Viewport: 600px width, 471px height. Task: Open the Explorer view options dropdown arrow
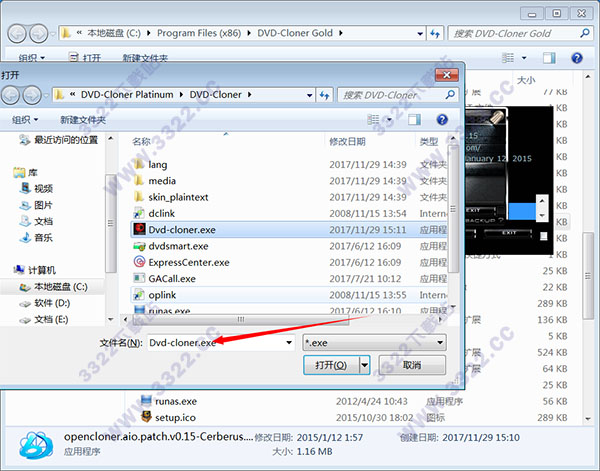524,58
